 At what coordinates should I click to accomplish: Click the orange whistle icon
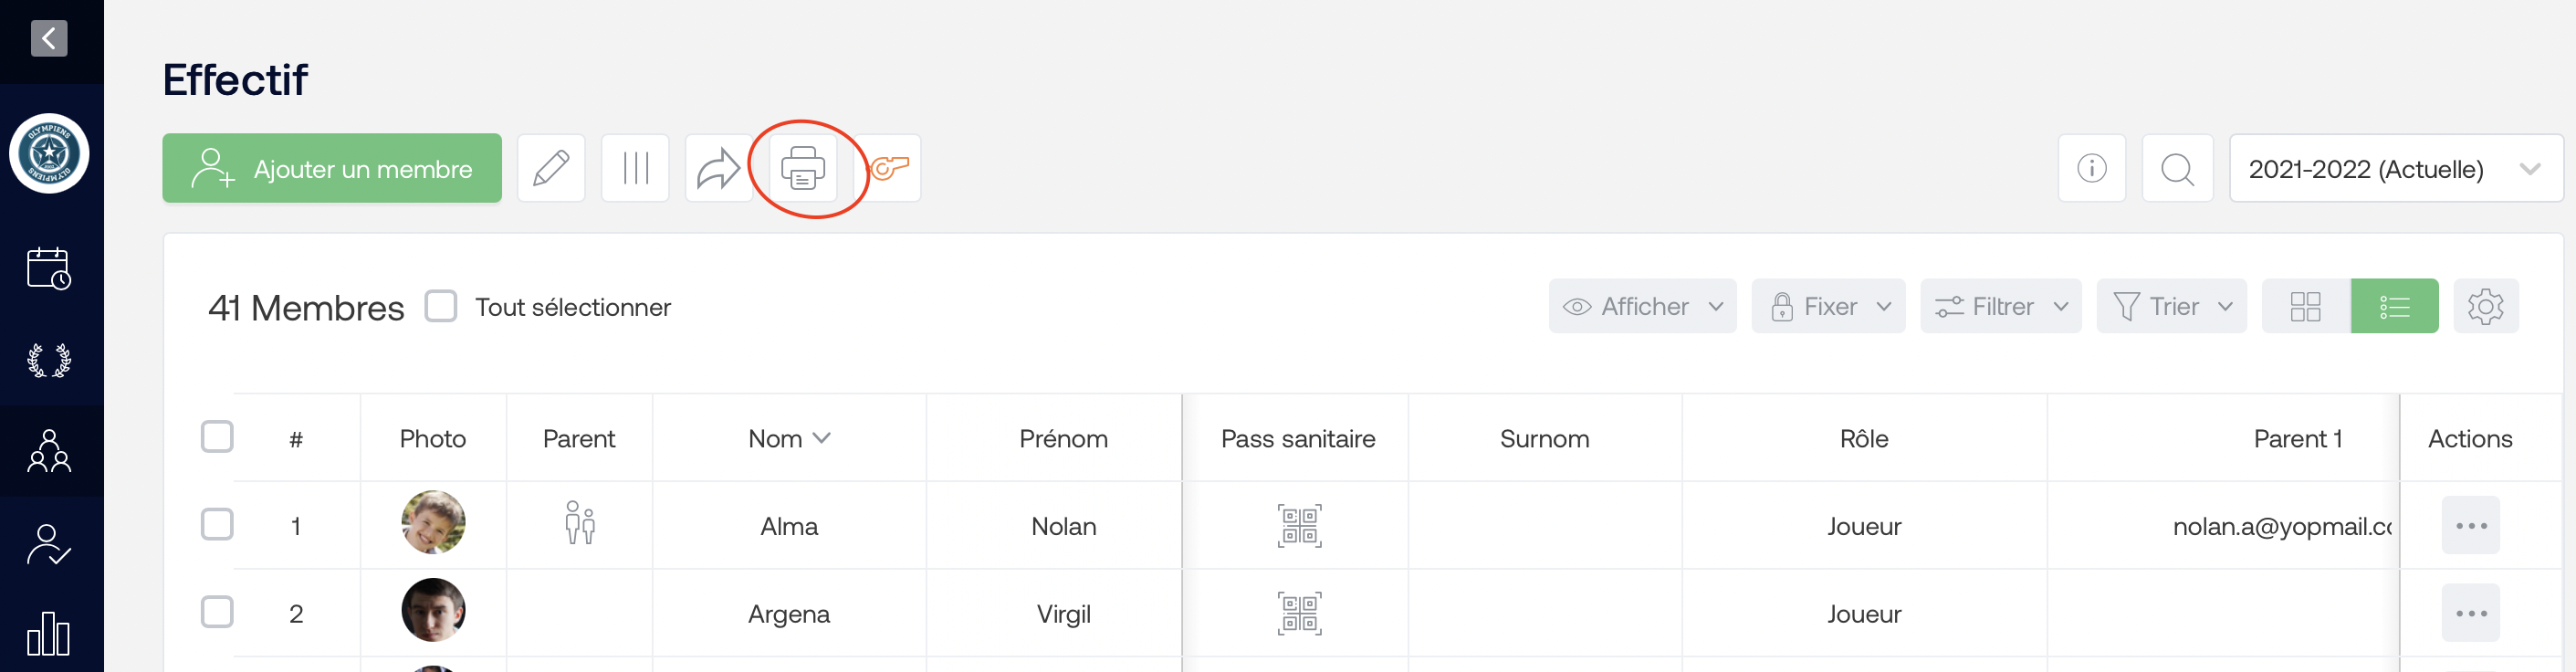coord(889,168)
